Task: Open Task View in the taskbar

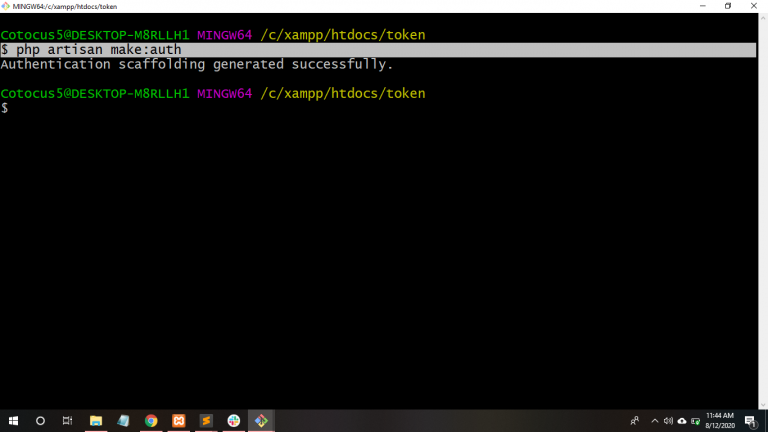Action: point(68,421)
